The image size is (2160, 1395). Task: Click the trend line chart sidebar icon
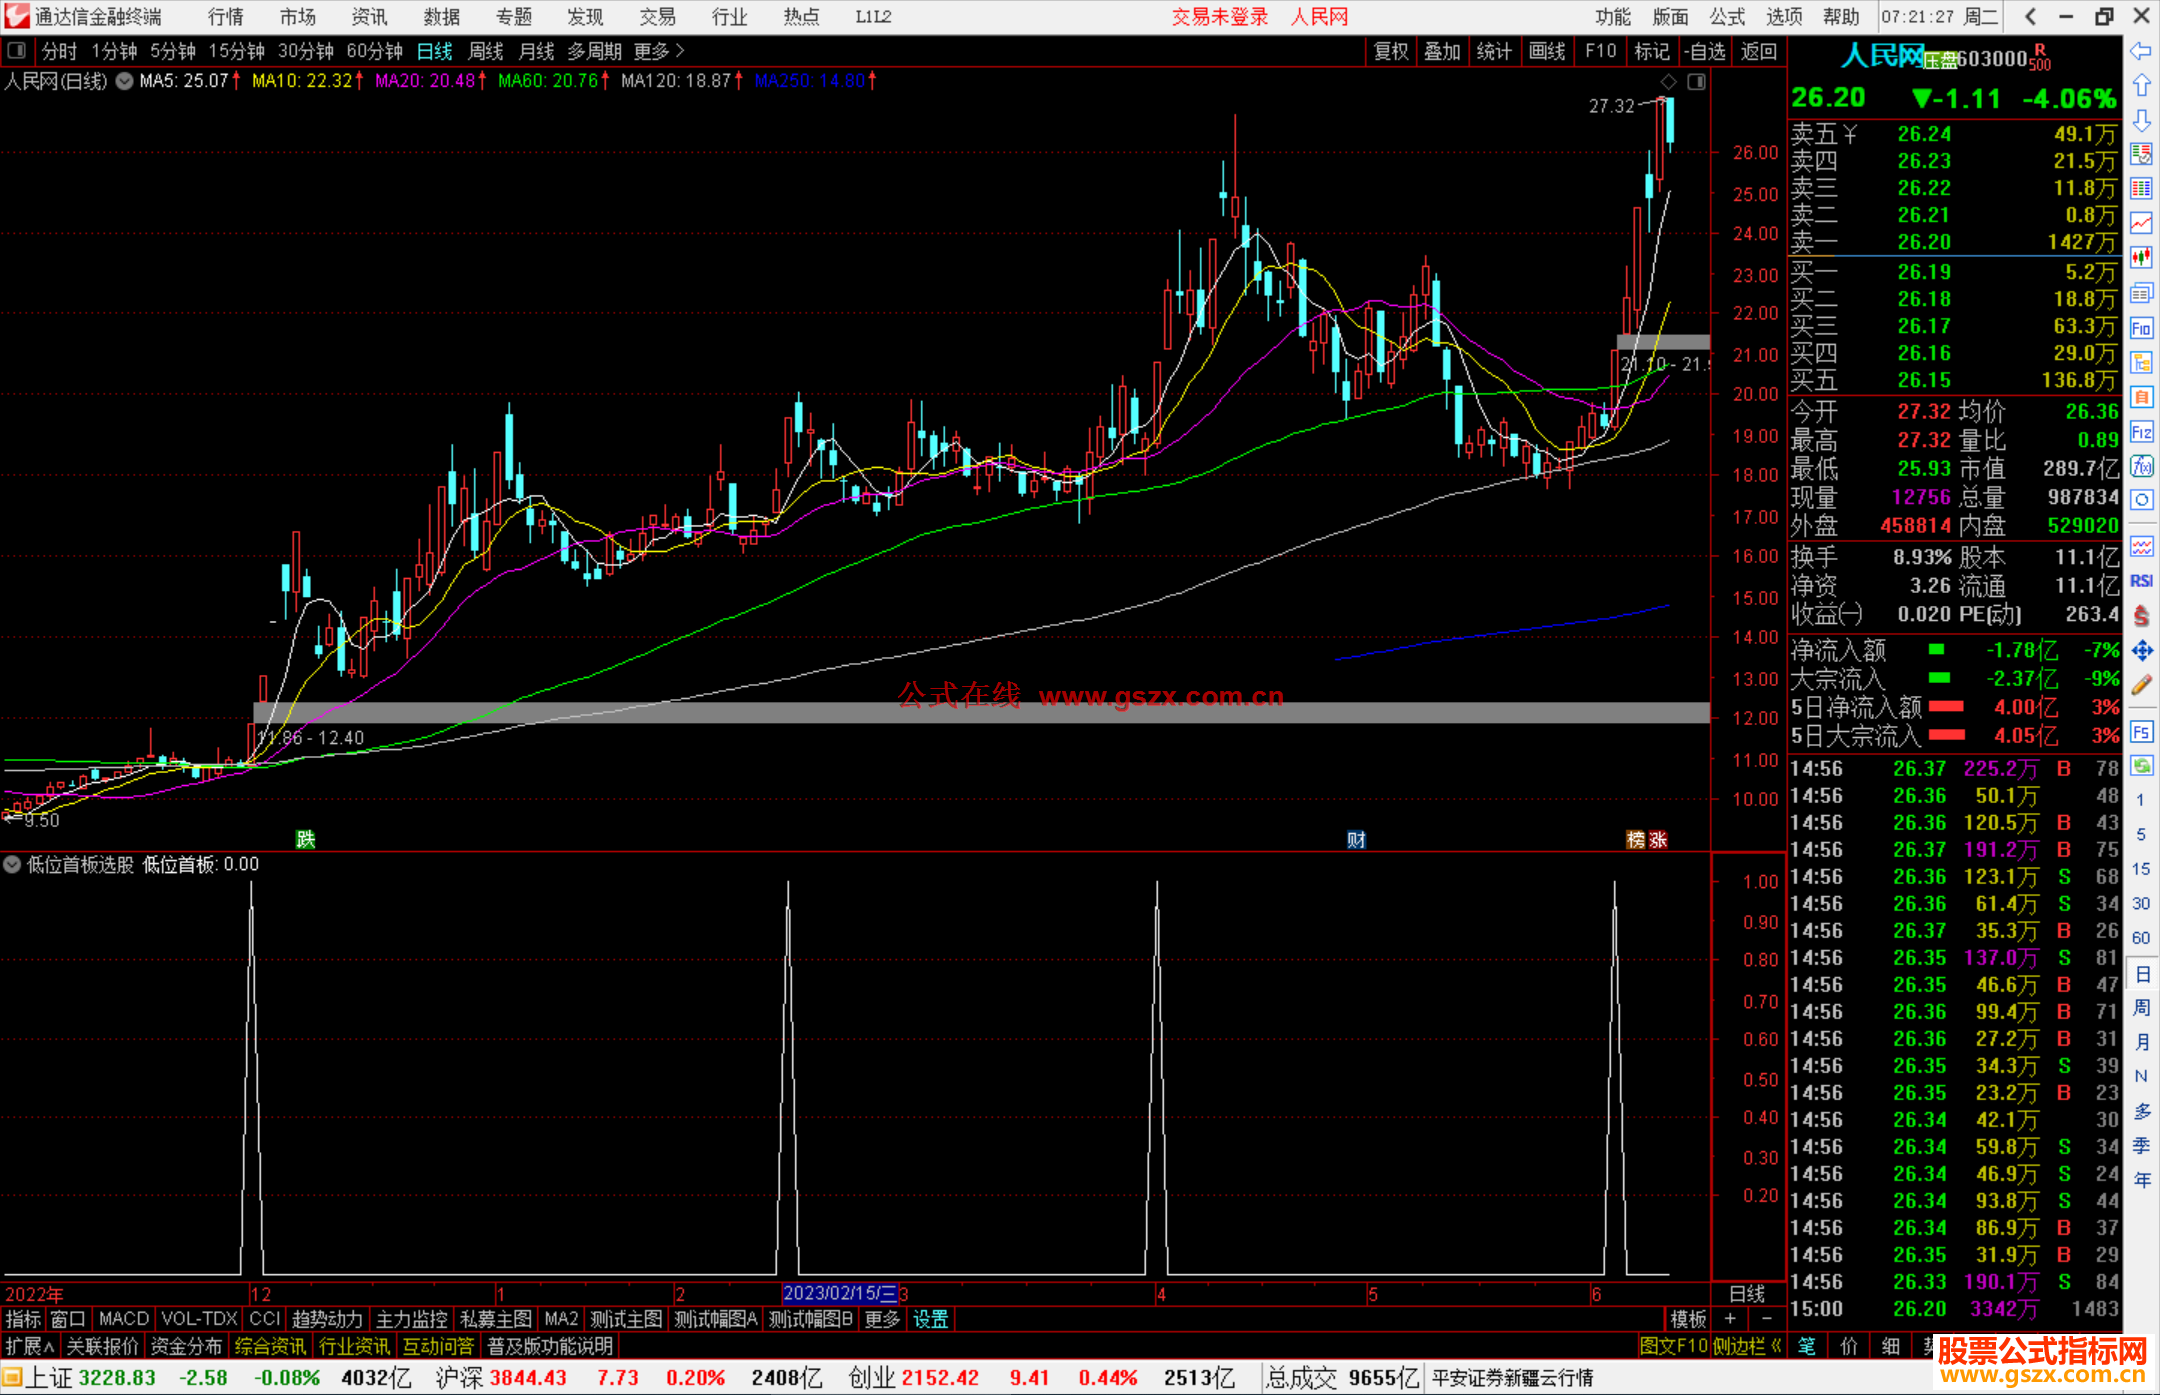[2141, 223]
